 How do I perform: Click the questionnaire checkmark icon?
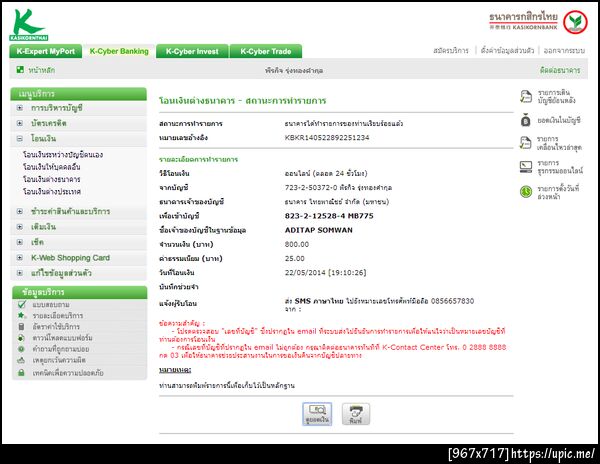click(21, 304)
